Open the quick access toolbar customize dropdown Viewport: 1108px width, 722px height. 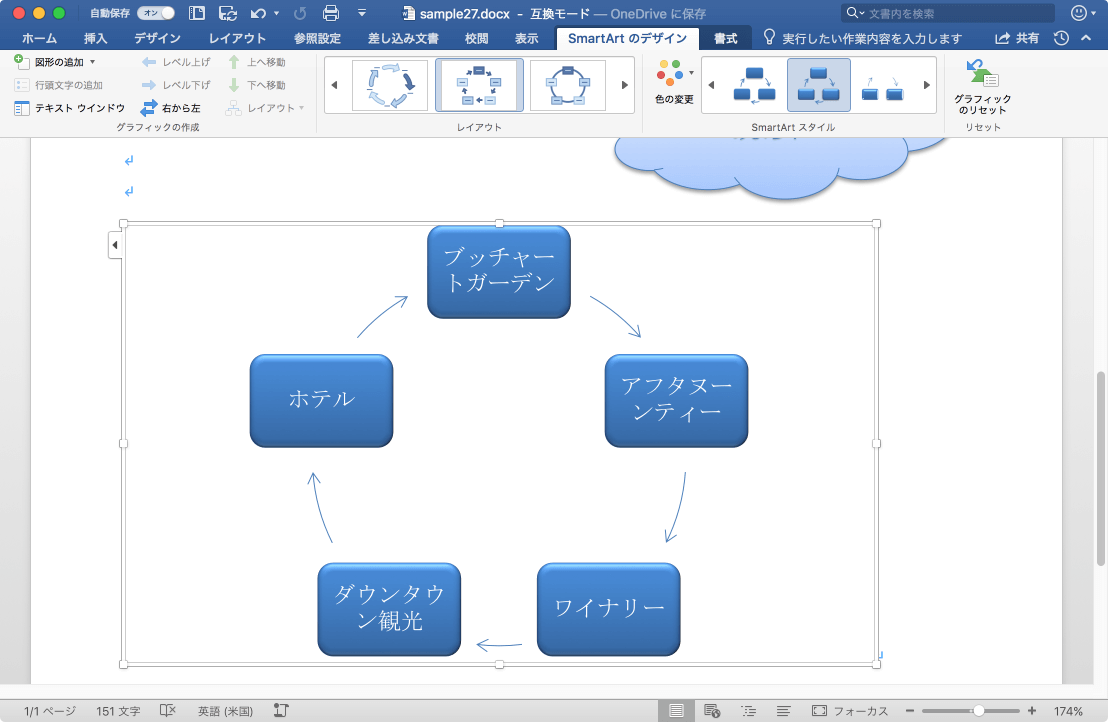click(362, 13)
